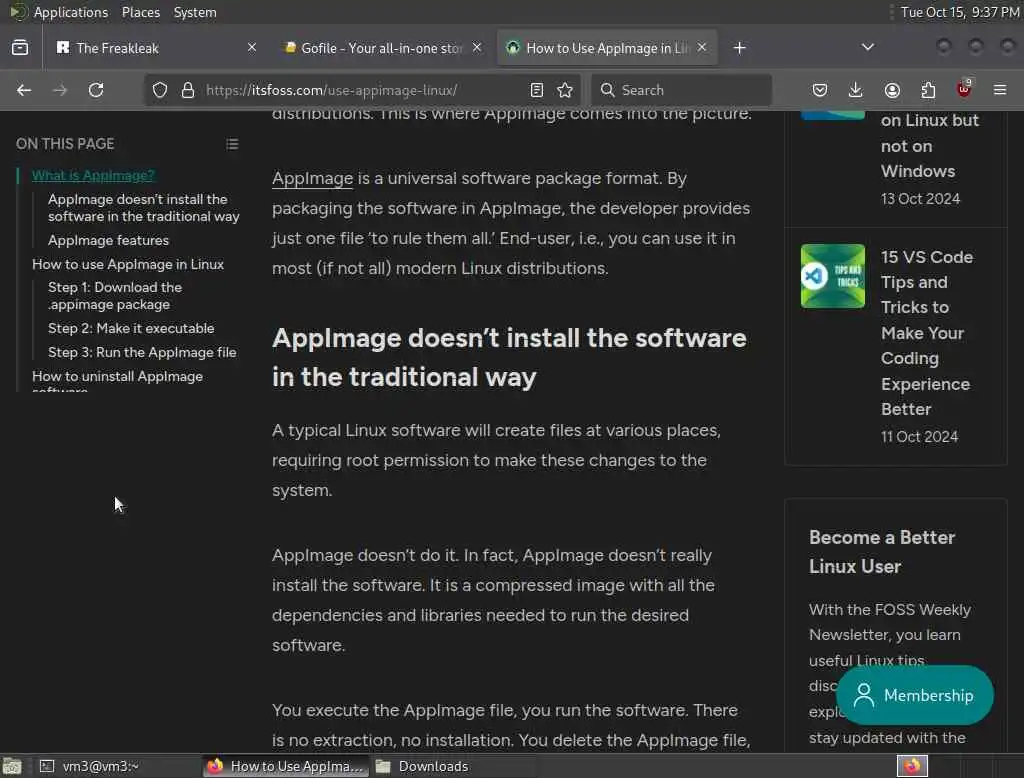Click the 13 Oct 2024 date text
Image resolution: width=1024 pixels, height=778 pixels.
point(920,199)
